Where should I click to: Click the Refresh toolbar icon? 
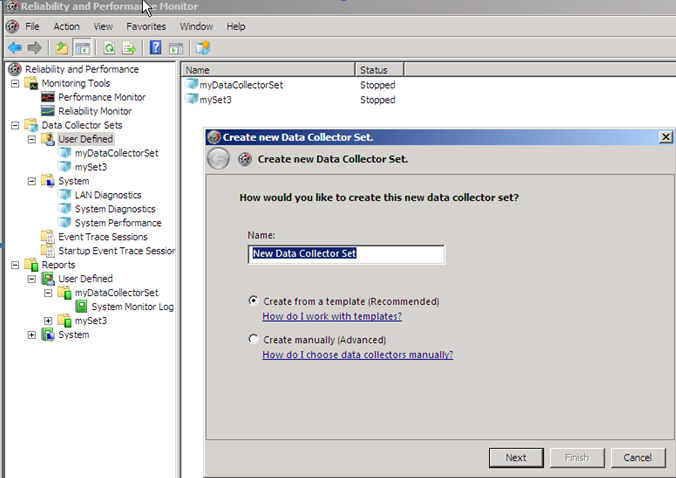pos(109,47)
